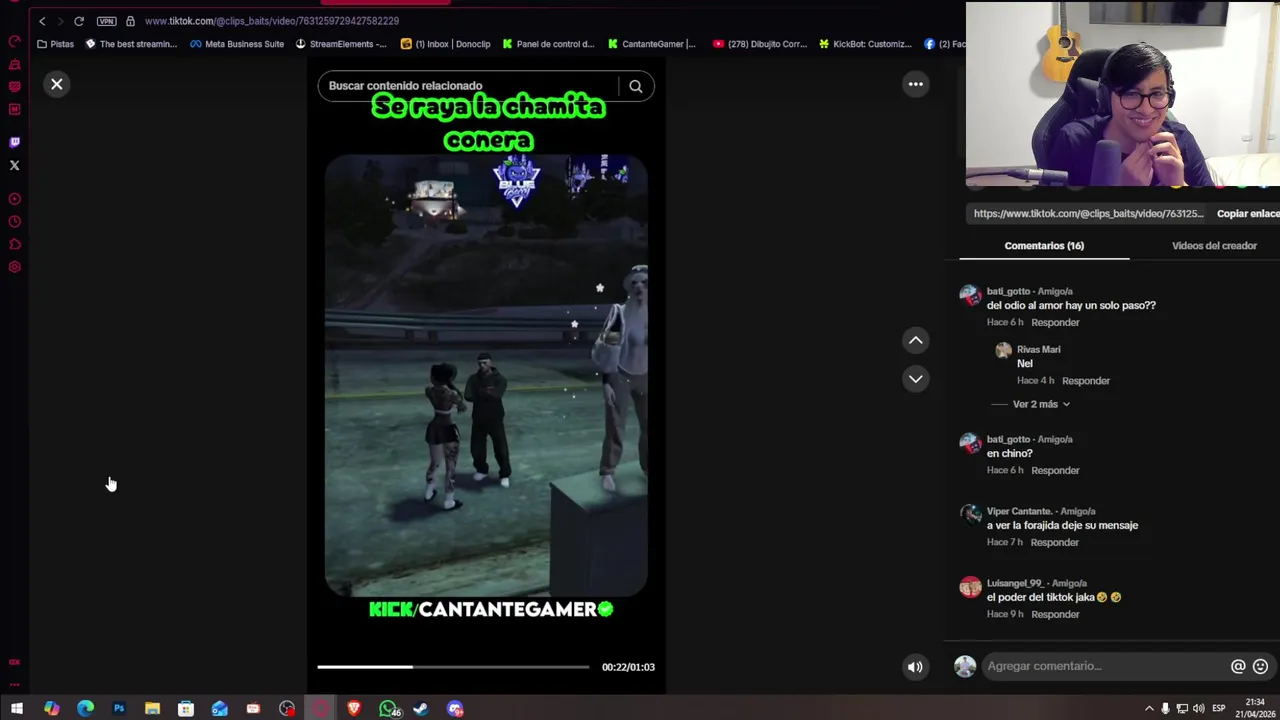
Task: Expand Ver 2 más replies
Action: (x=1041, y=404)
